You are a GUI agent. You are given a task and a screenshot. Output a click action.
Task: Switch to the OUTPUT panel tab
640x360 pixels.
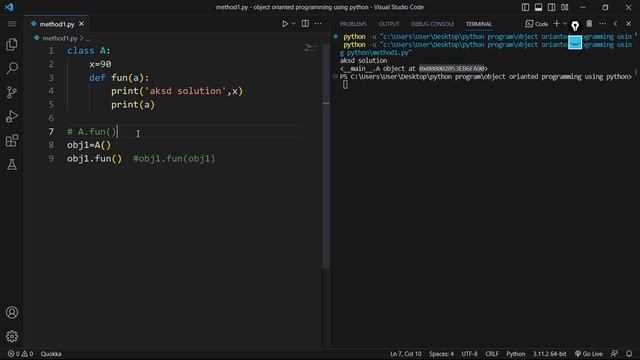(389, 24)
